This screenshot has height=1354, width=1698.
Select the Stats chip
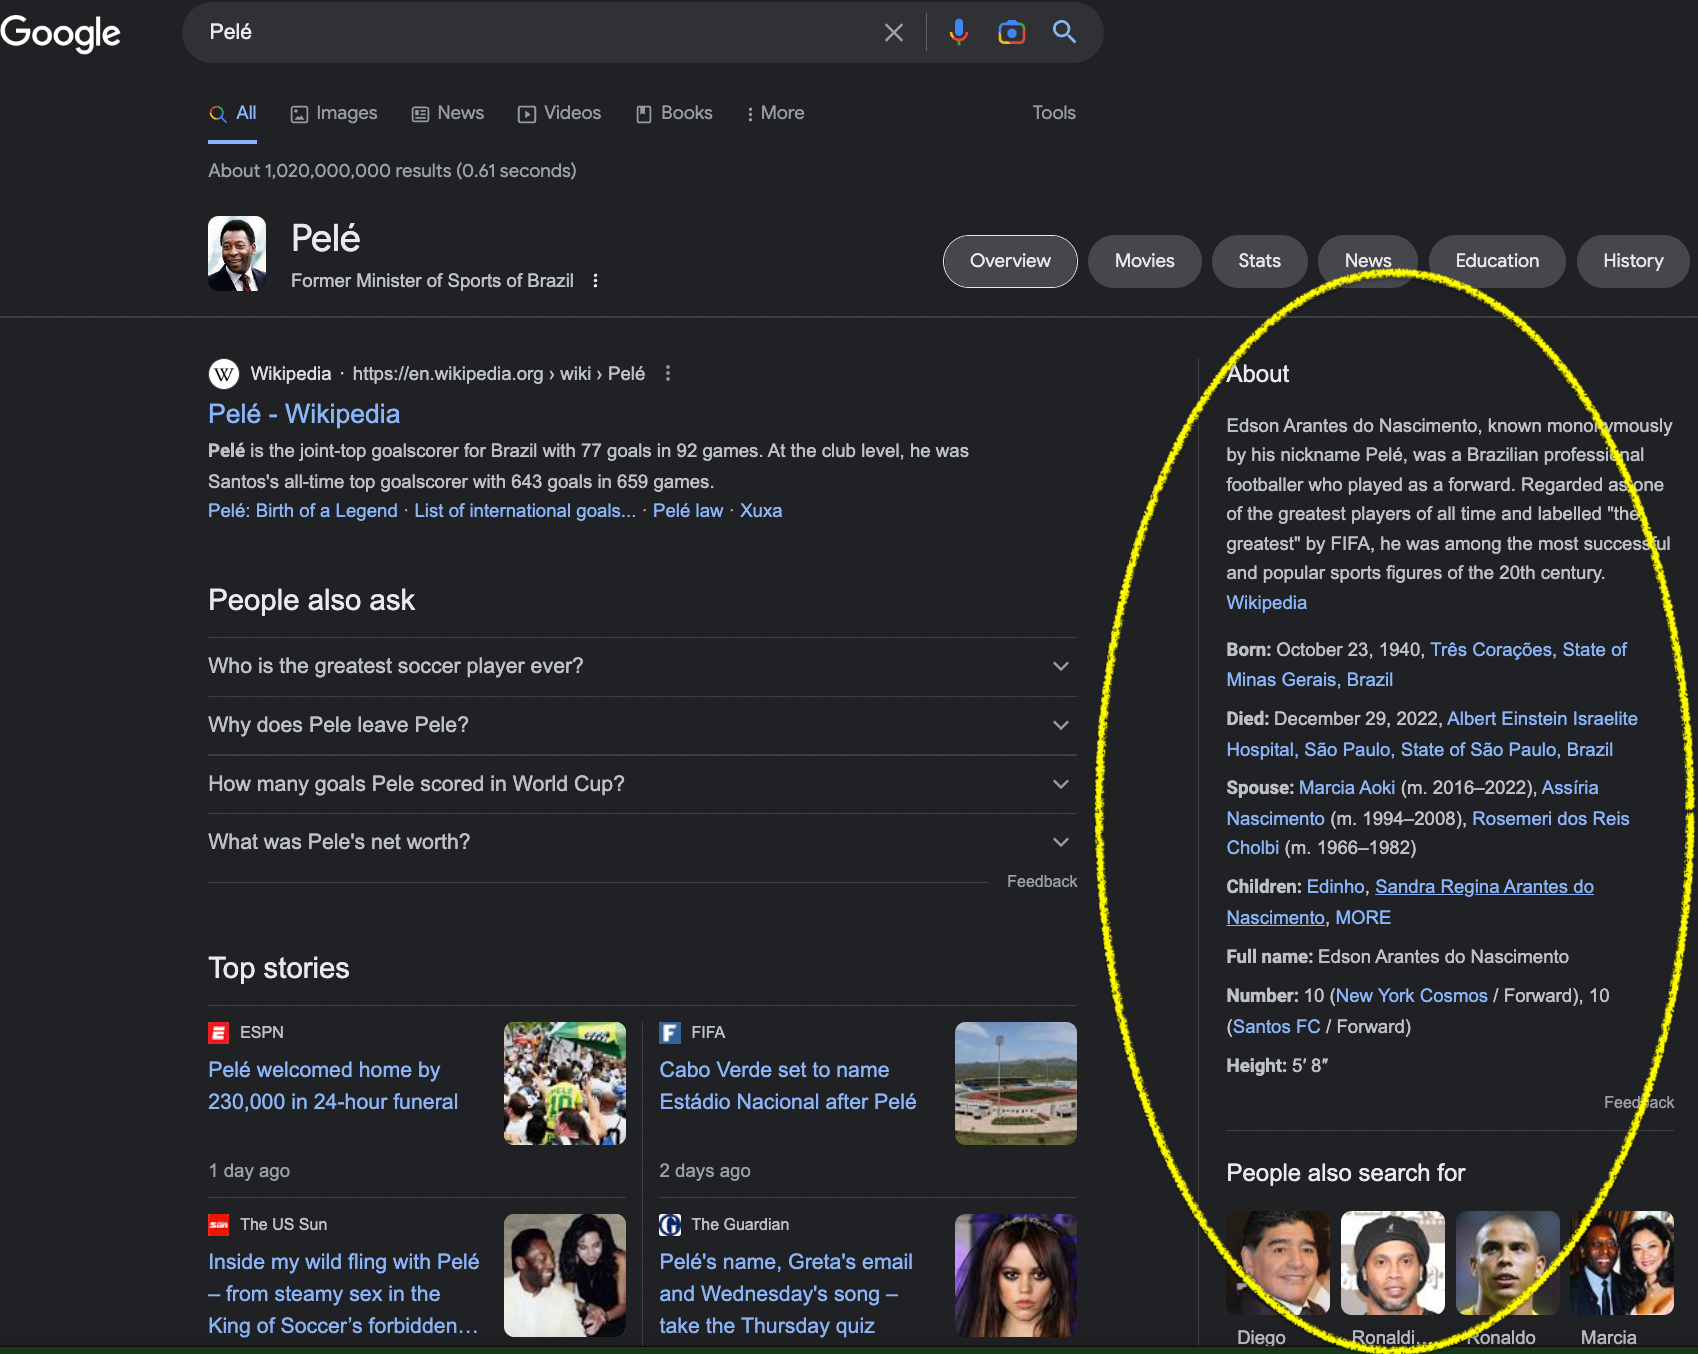[x=1259, y=261]
